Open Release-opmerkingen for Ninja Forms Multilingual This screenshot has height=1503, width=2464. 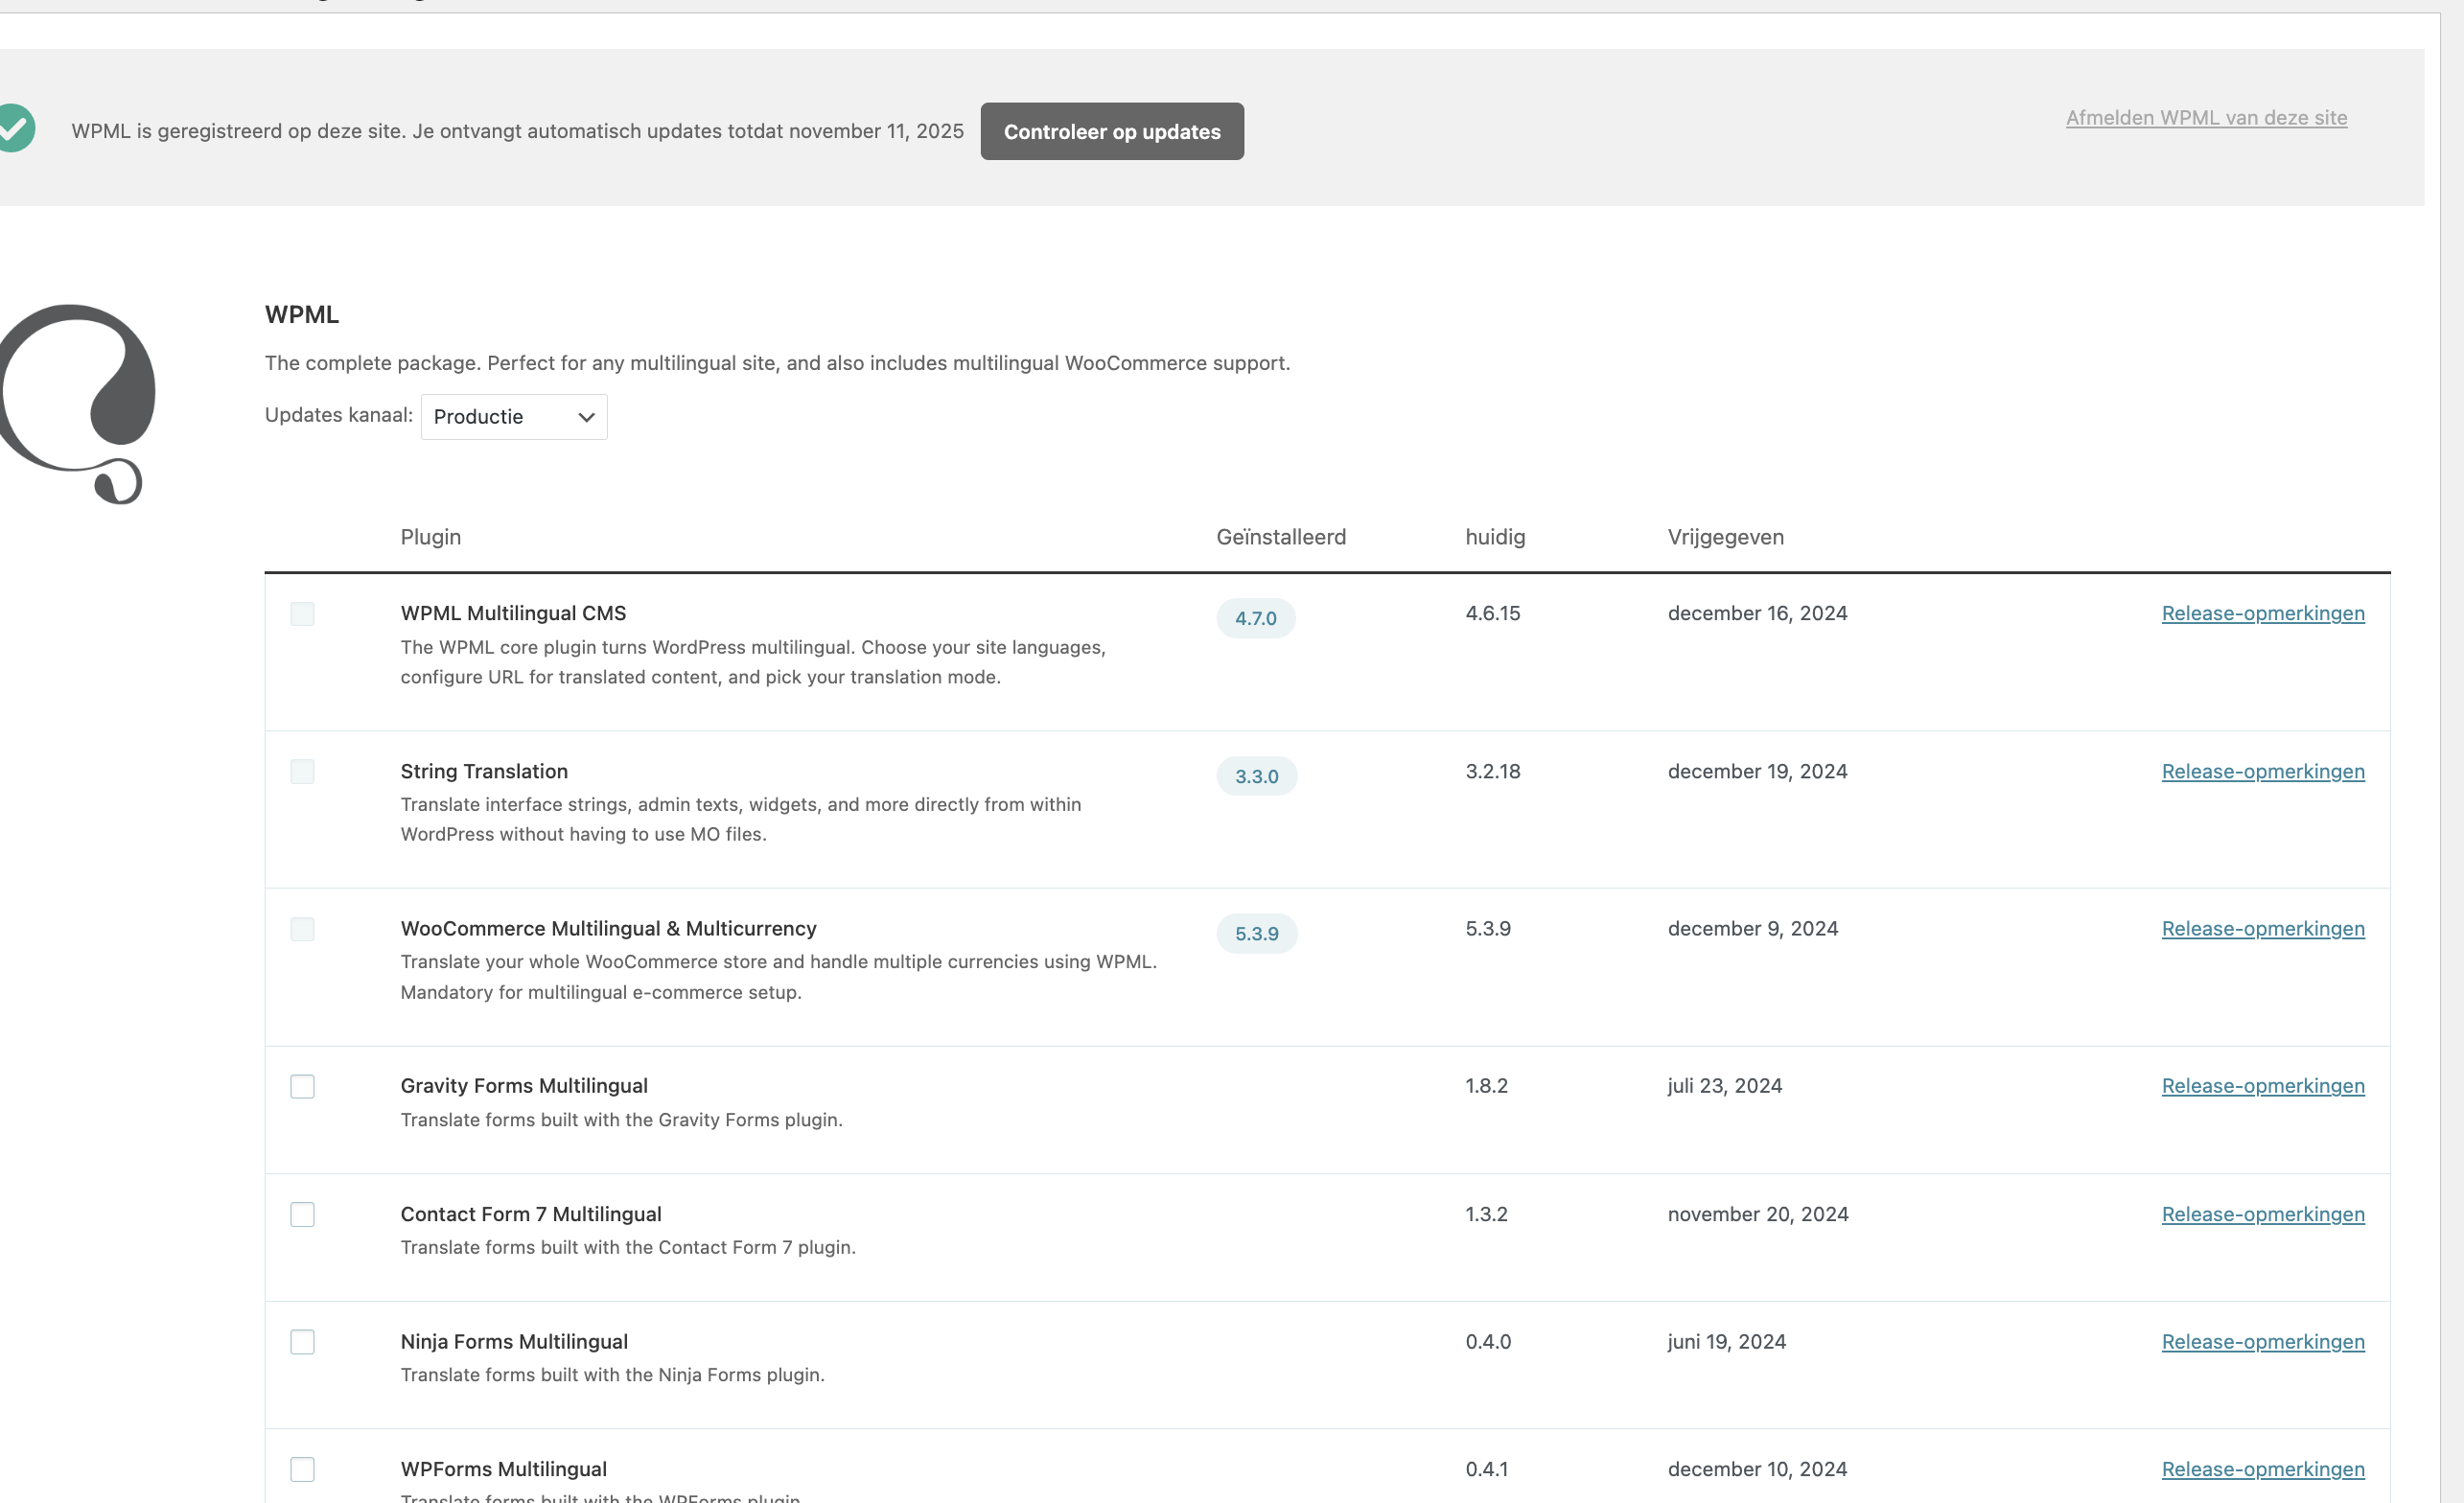coord(2263,1341)
